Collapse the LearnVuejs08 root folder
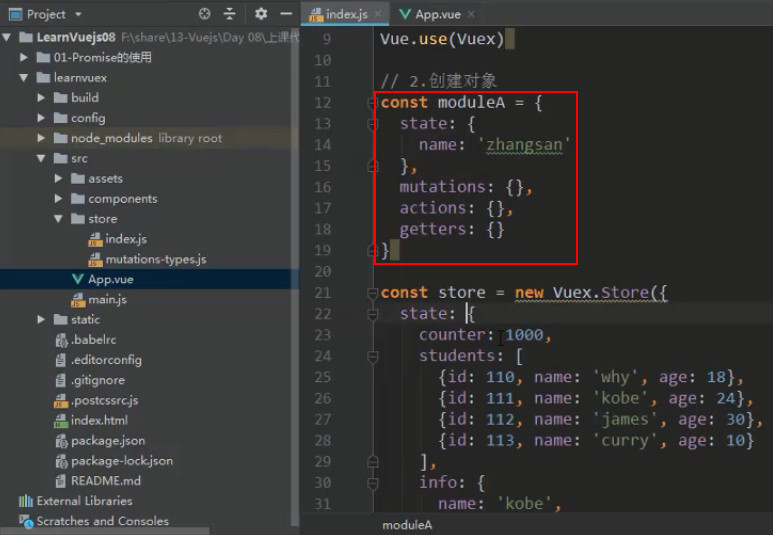The width and height of the screenshot is (773, 535). [6, 37]
